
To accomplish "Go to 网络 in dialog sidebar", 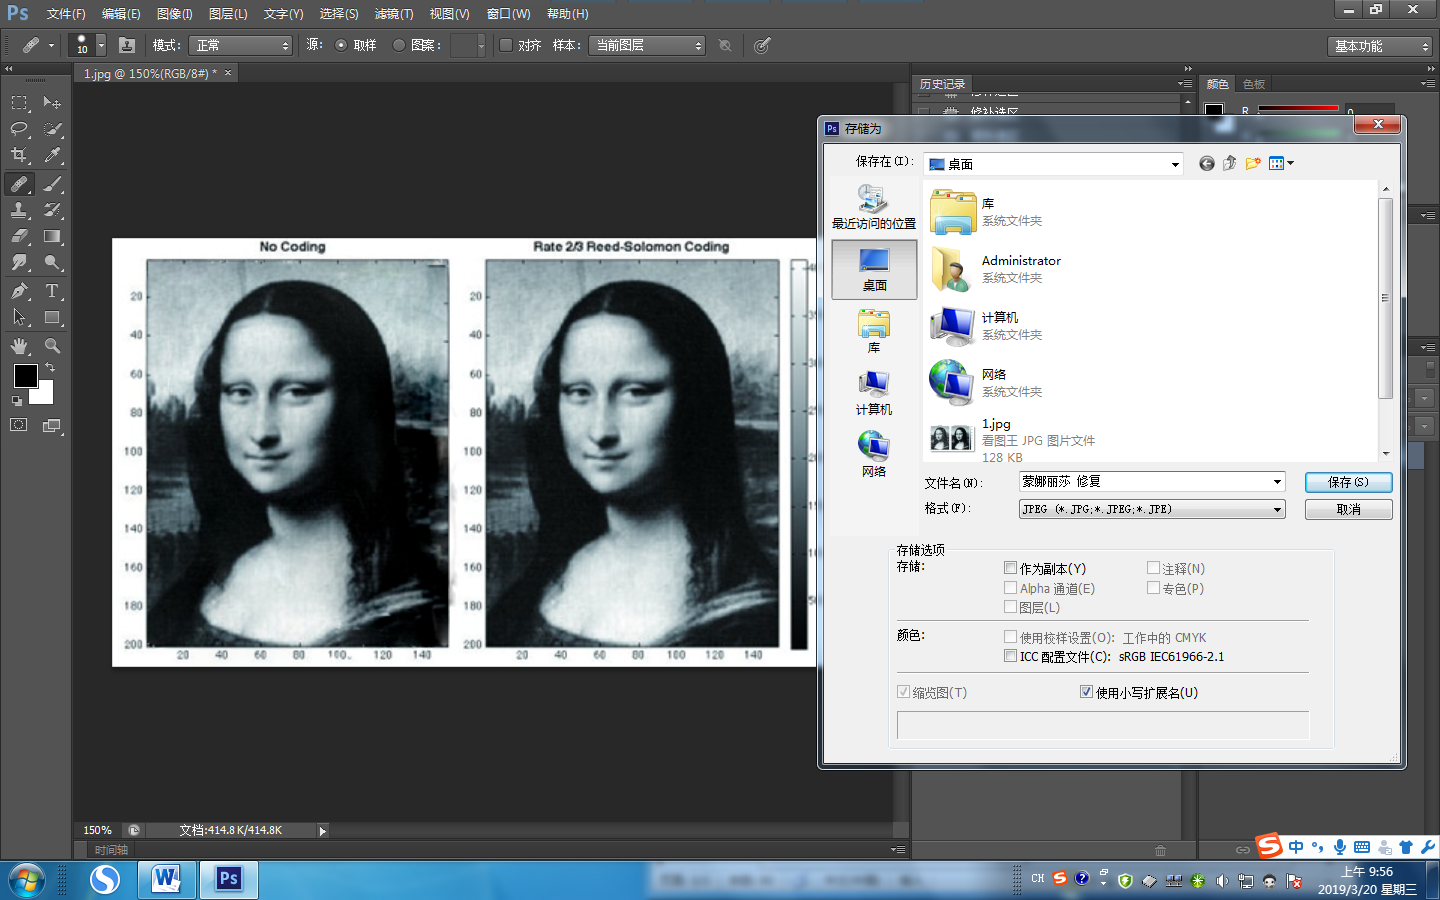I will coord(874,454).
